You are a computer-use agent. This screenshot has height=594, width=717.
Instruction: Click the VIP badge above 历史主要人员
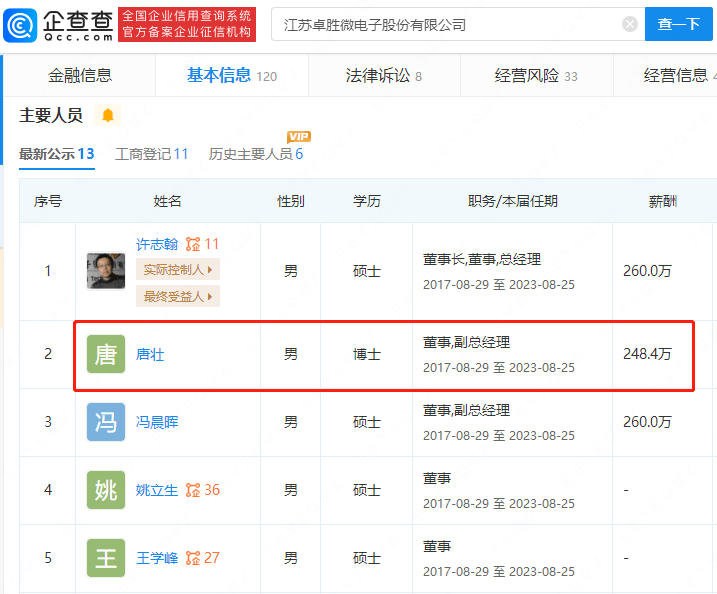[x=299, y=136]
